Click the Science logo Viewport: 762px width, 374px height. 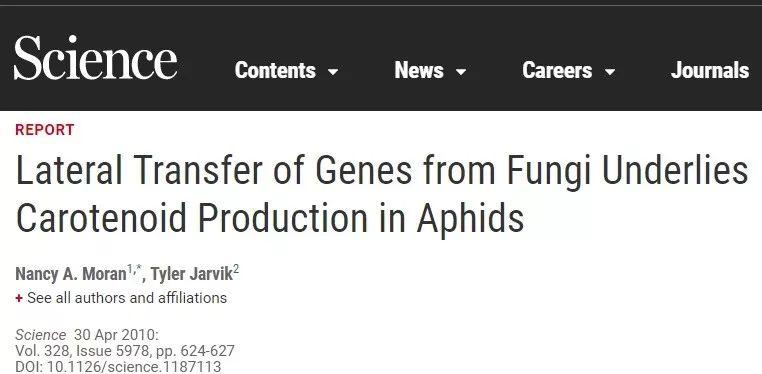95,58
